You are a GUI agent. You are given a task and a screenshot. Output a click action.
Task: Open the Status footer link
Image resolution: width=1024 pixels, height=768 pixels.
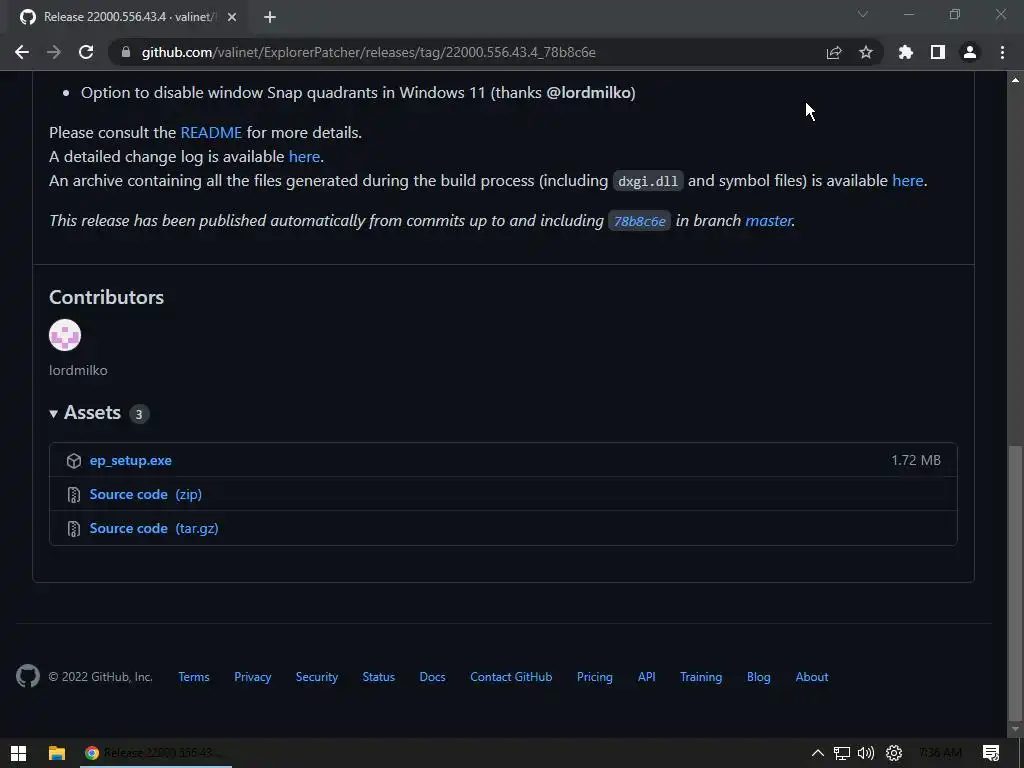click(379, 677)
